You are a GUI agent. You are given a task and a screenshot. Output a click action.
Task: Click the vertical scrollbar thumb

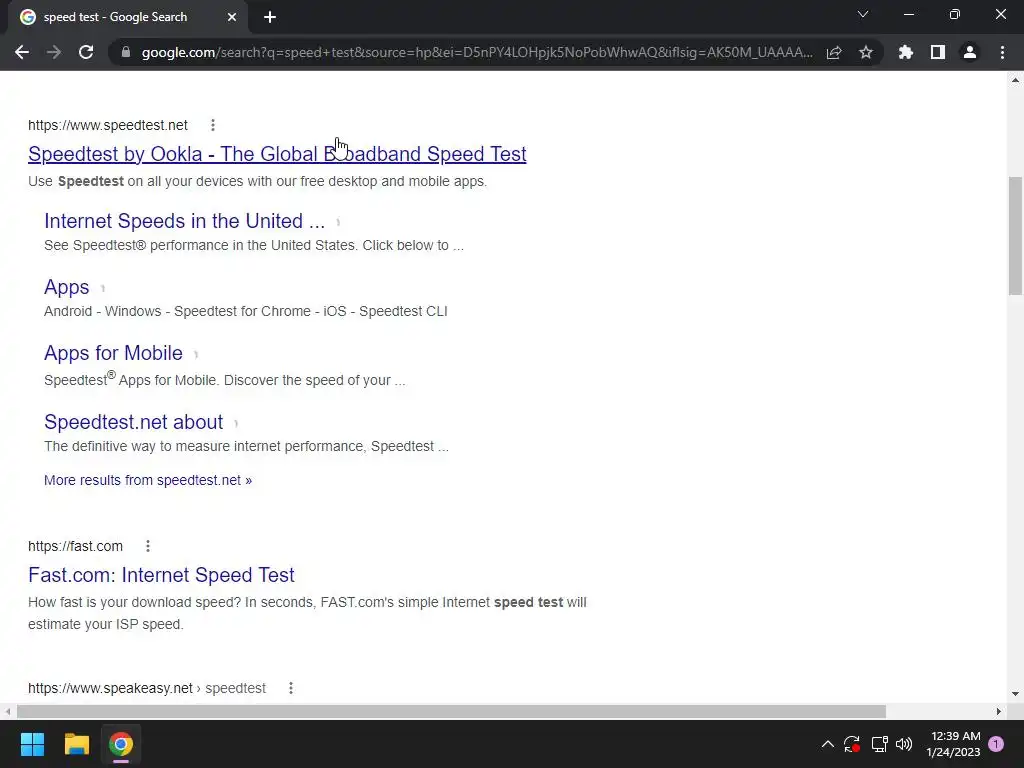(1016, 235)
